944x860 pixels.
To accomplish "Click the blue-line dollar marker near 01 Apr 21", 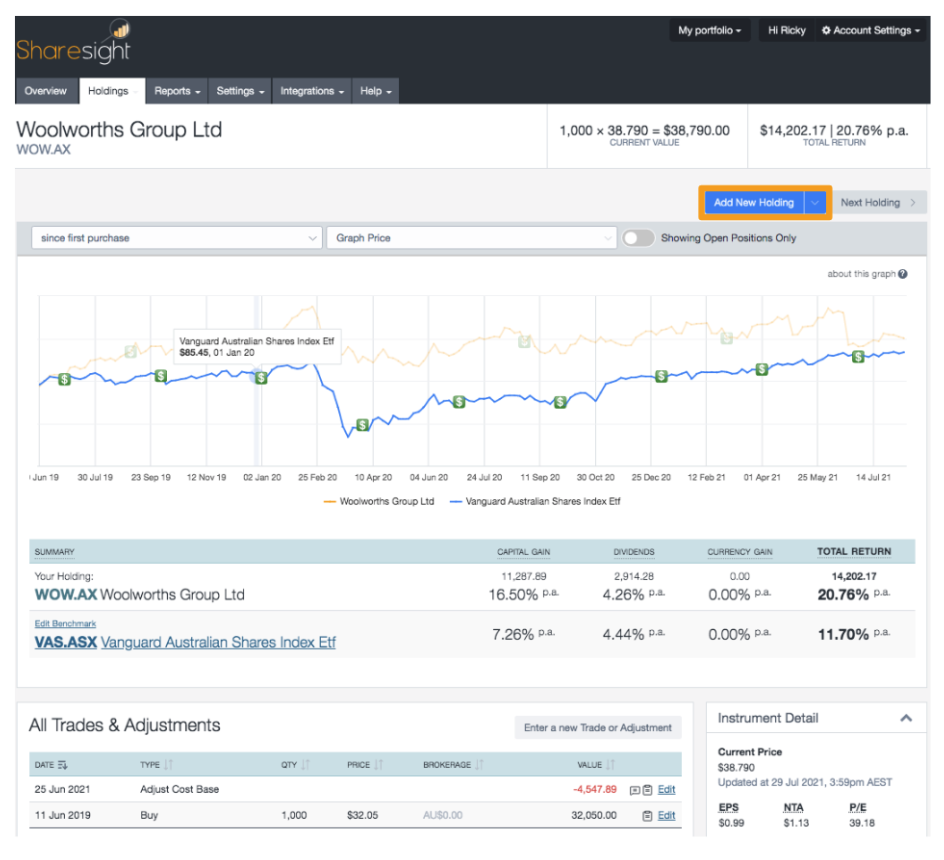I will click(x=762, y=369).
